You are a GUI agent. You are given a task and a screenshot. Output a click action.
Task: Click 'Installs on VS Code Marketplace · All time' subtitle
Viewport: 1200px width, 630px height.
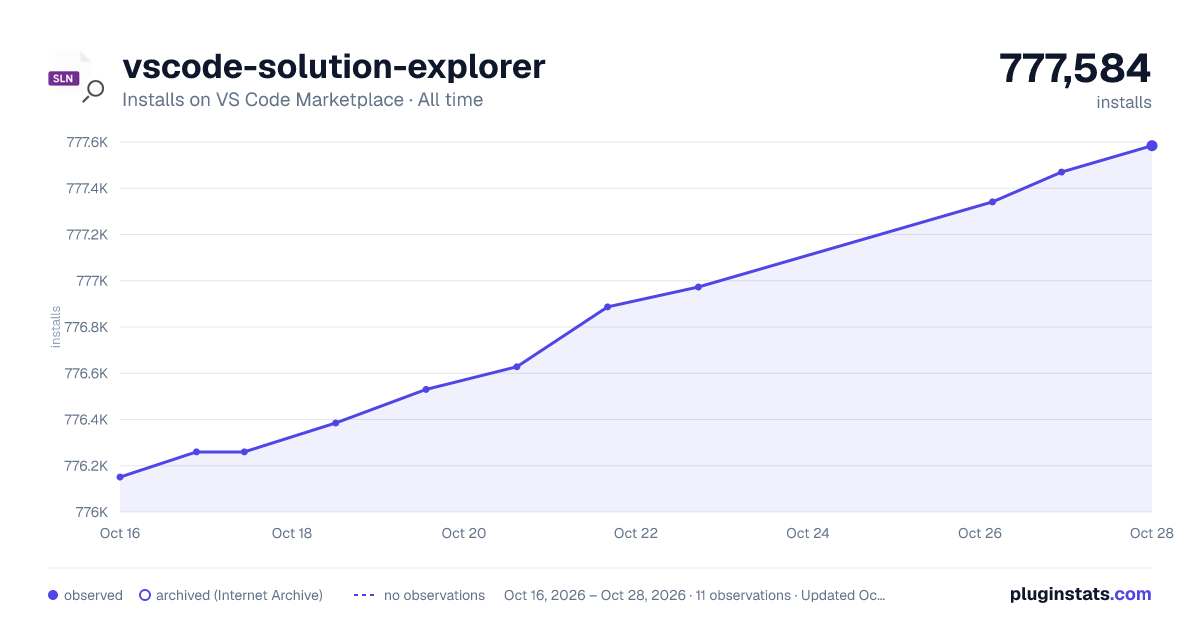pyautogui.click(x=302, y=100)
